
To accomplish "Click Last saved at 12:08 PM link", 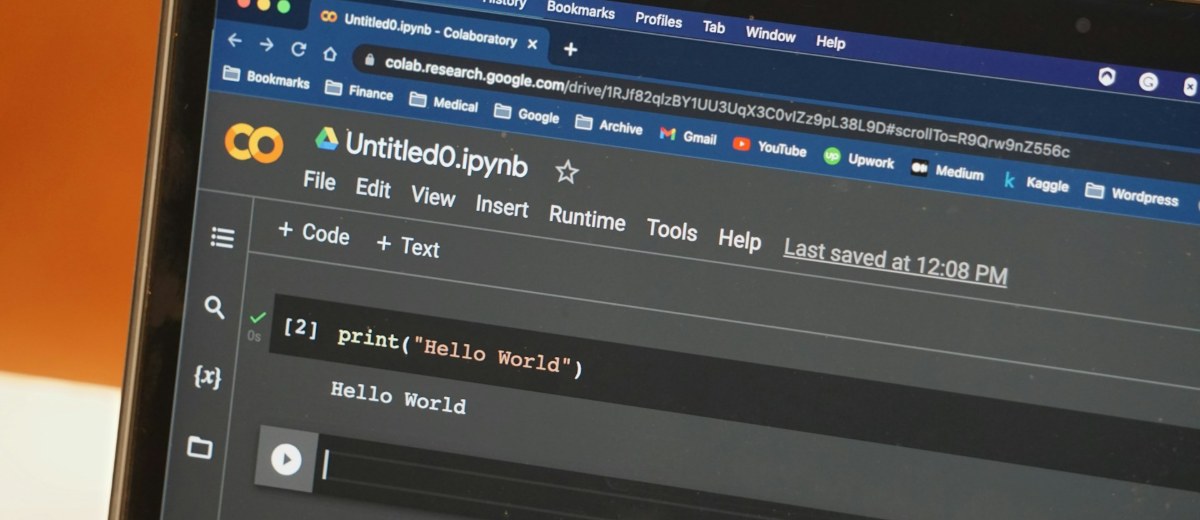I will [895, 261].
